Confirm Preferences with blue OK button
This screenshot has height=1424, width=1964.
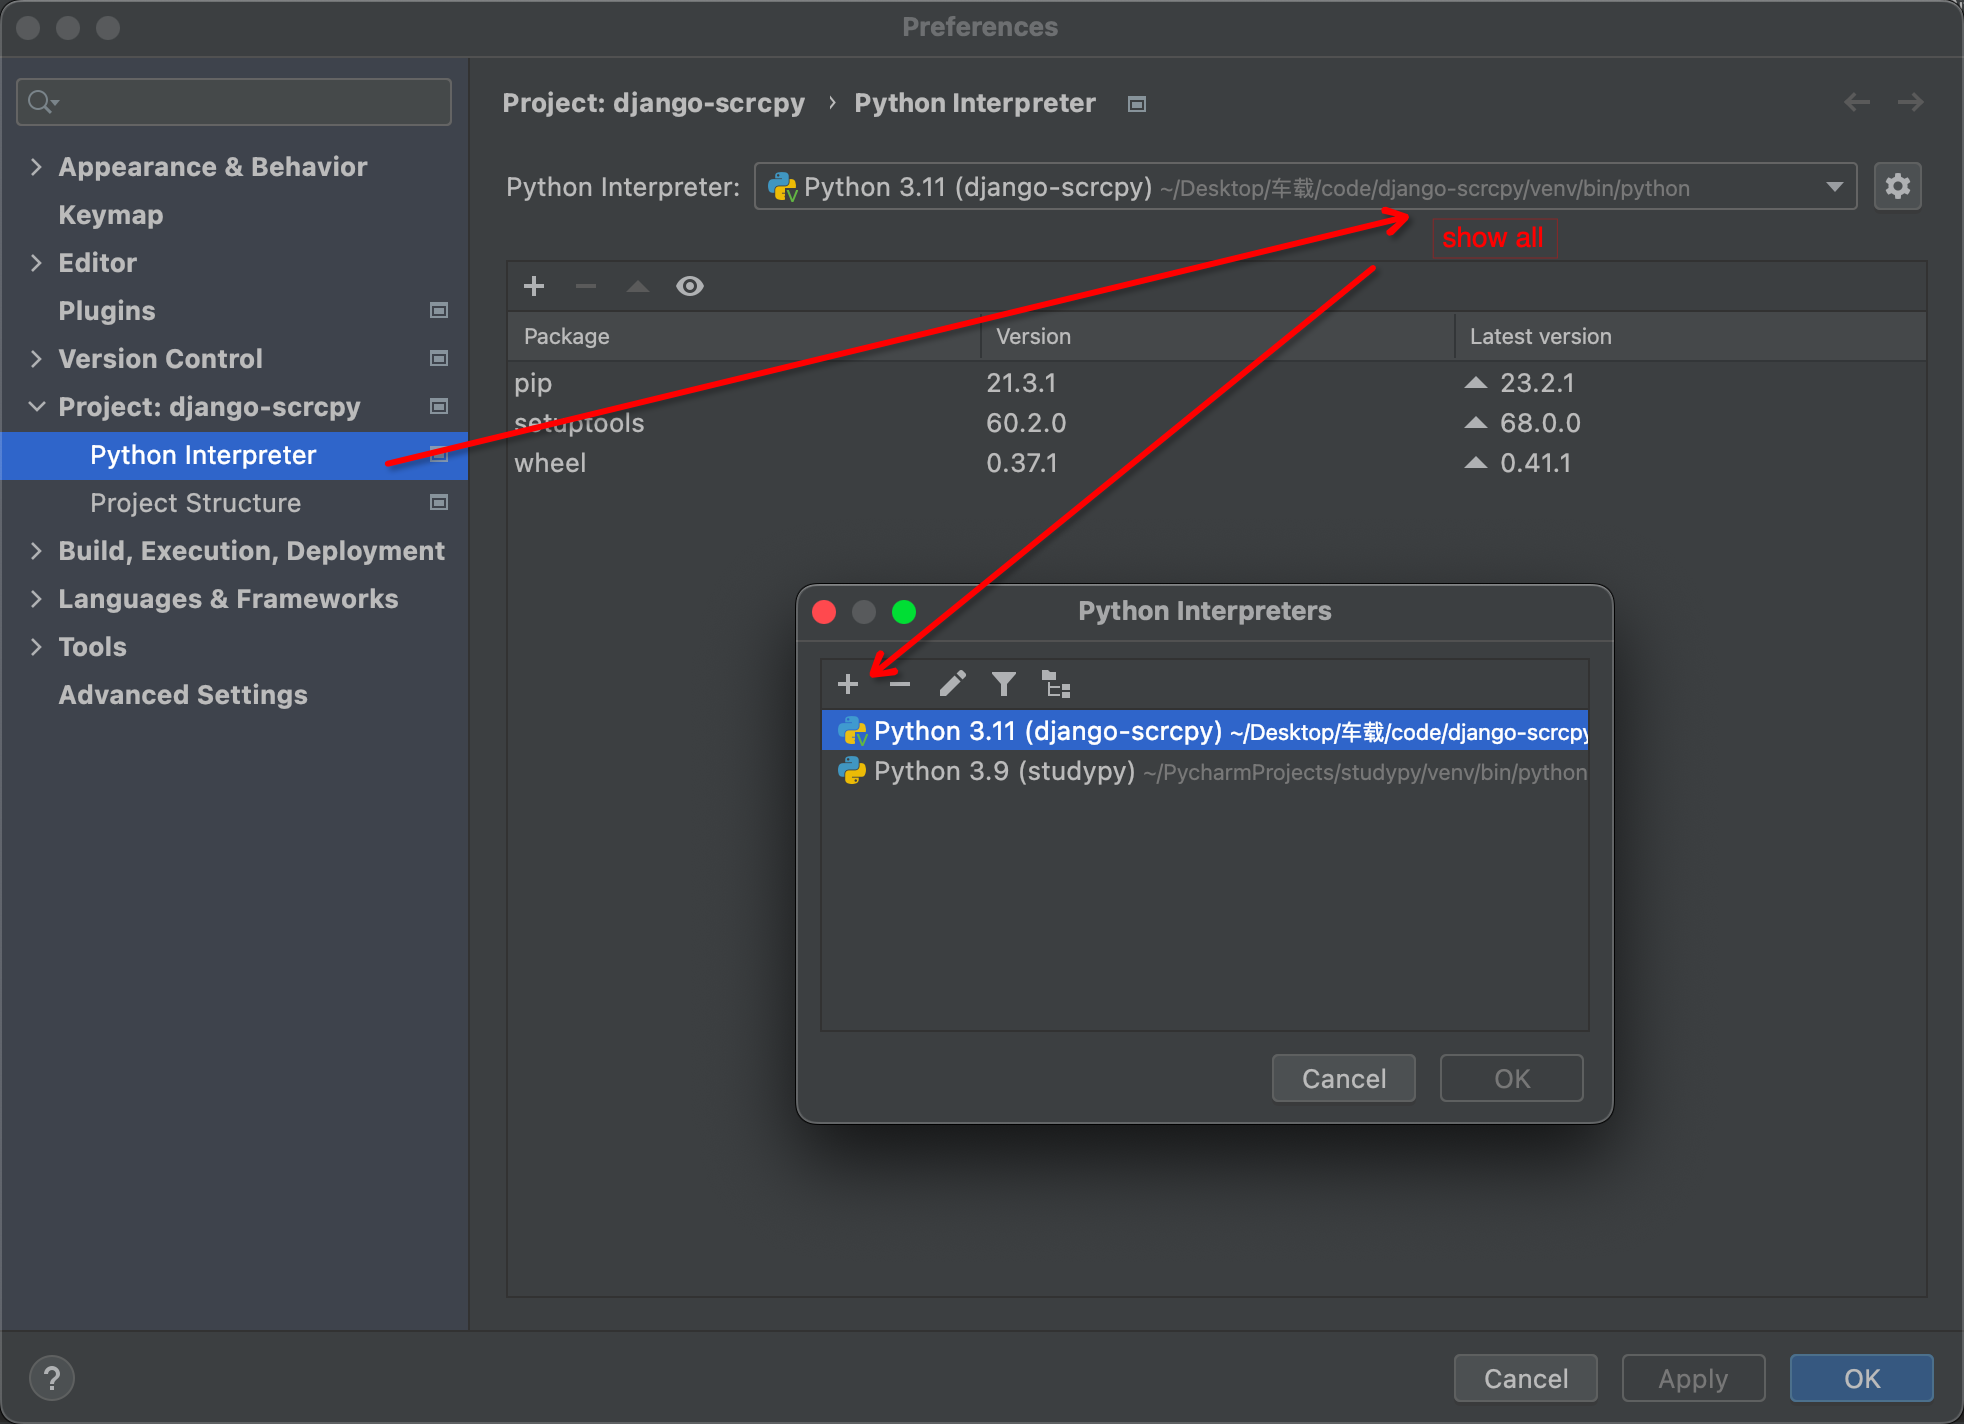coord(1861,1378)
